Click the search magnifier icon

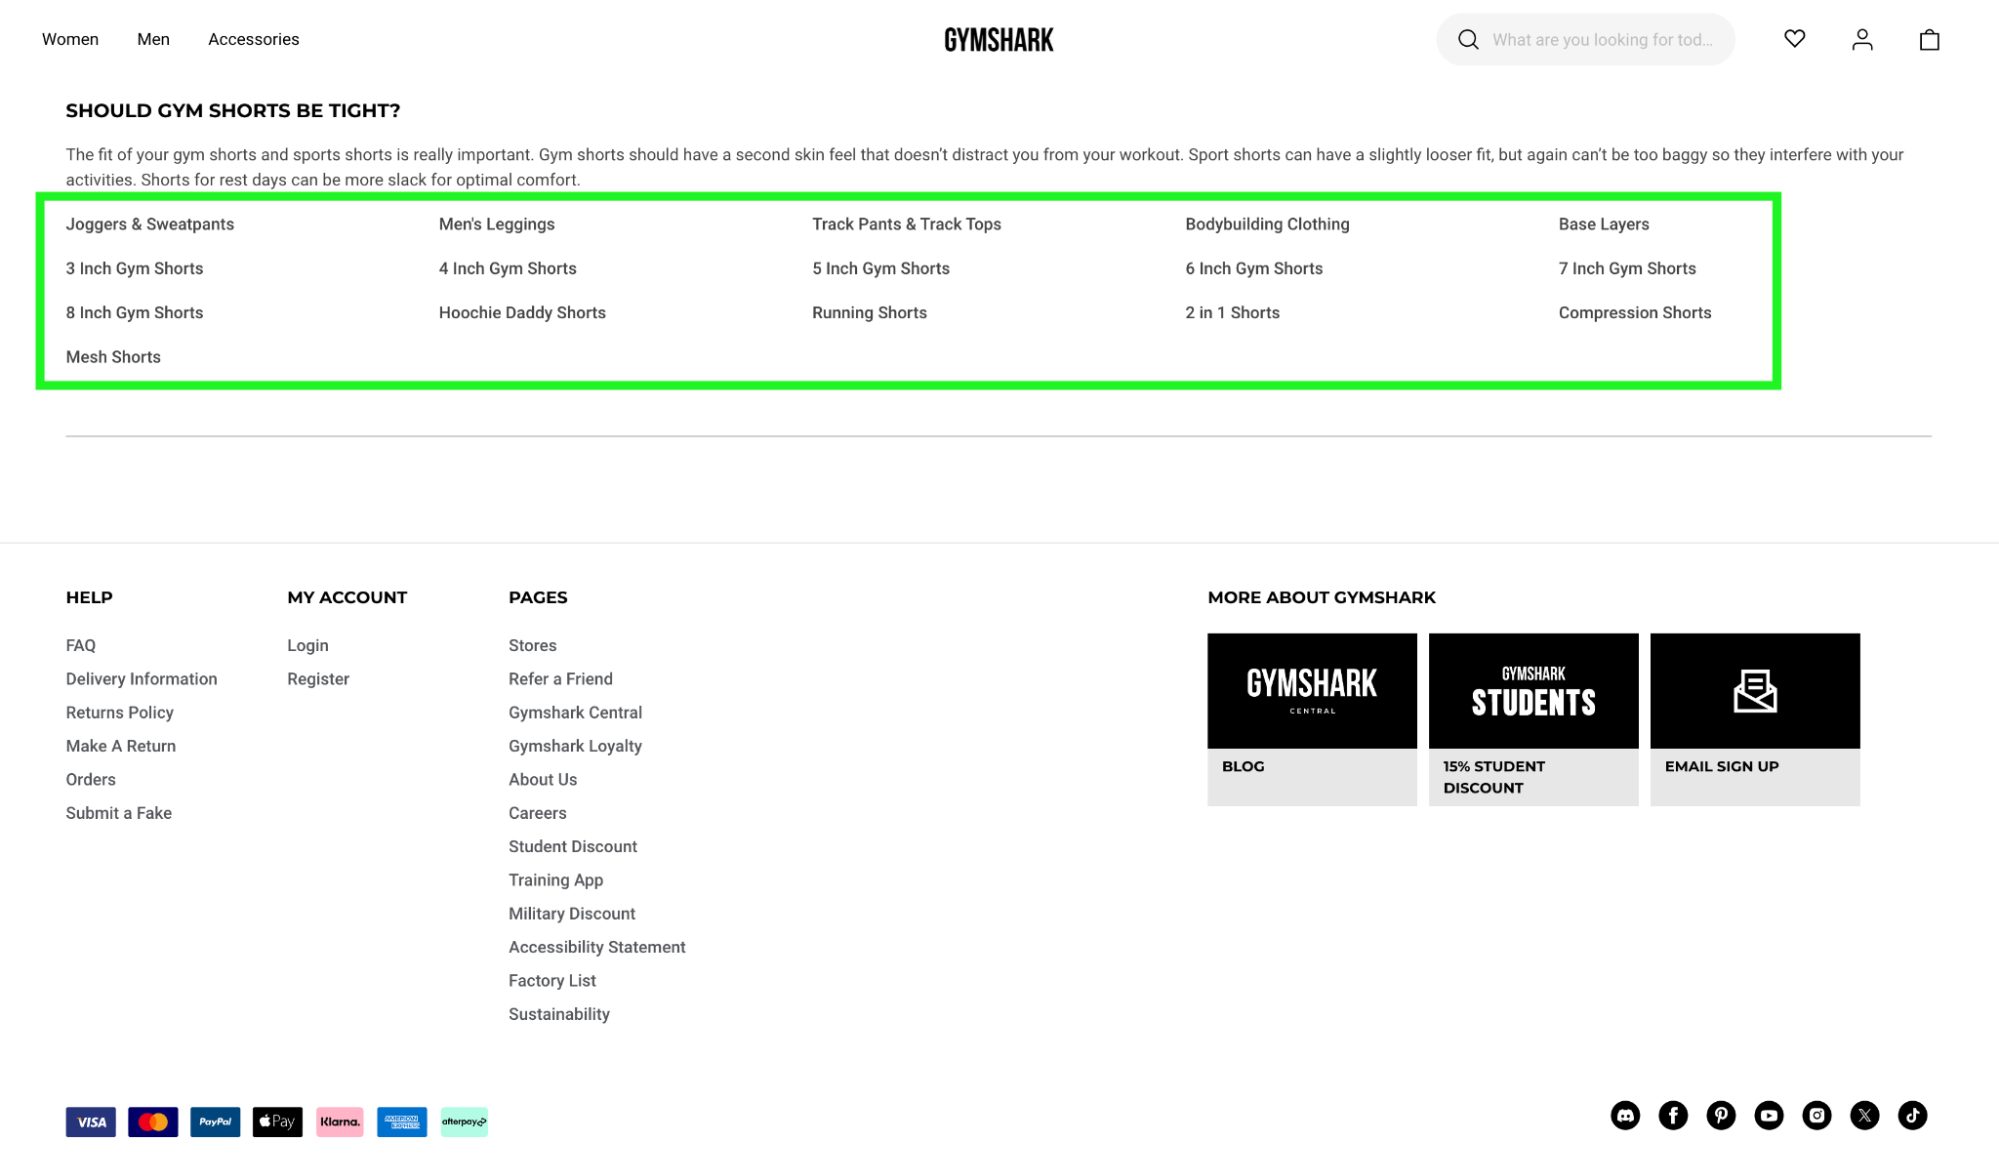[1467, 39]
